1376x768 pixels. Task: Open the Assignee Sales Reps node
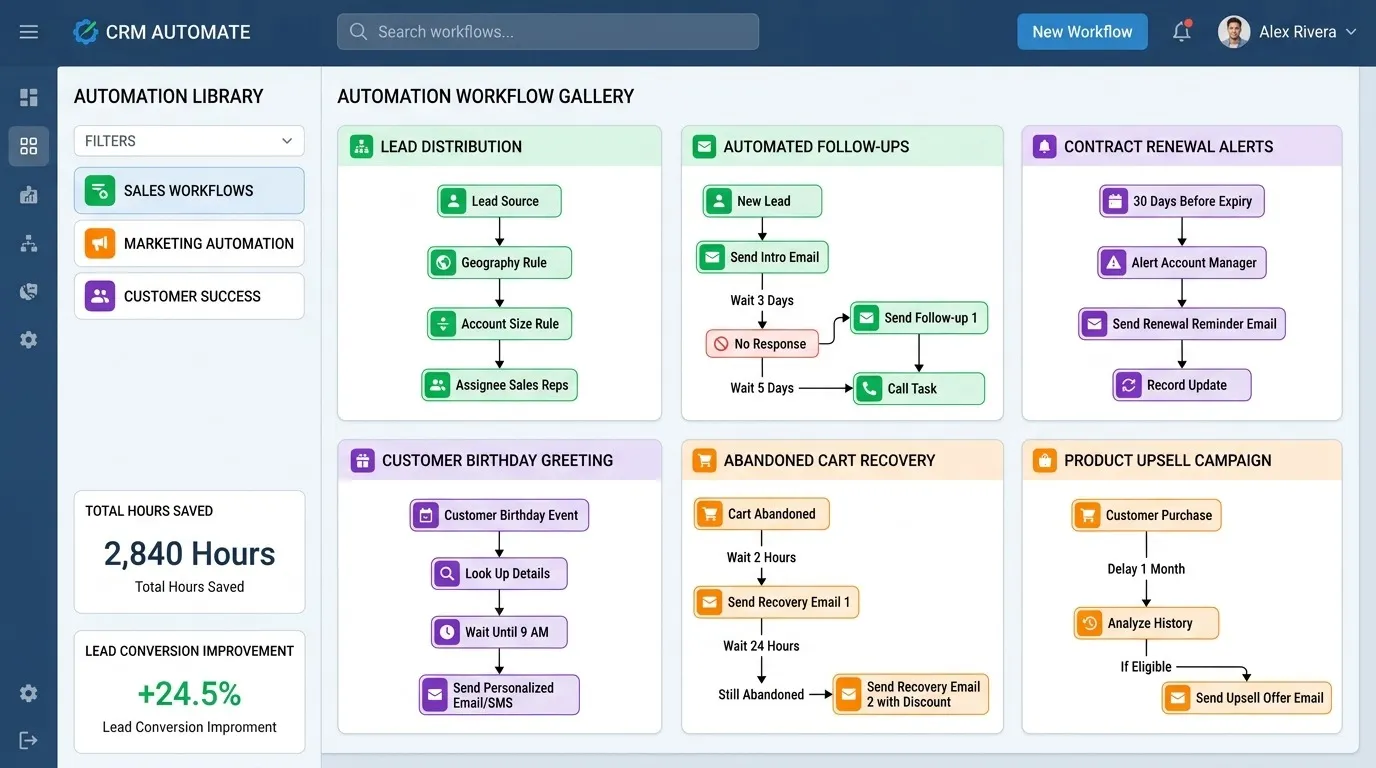pyautogui.click(x=499, y=385)
